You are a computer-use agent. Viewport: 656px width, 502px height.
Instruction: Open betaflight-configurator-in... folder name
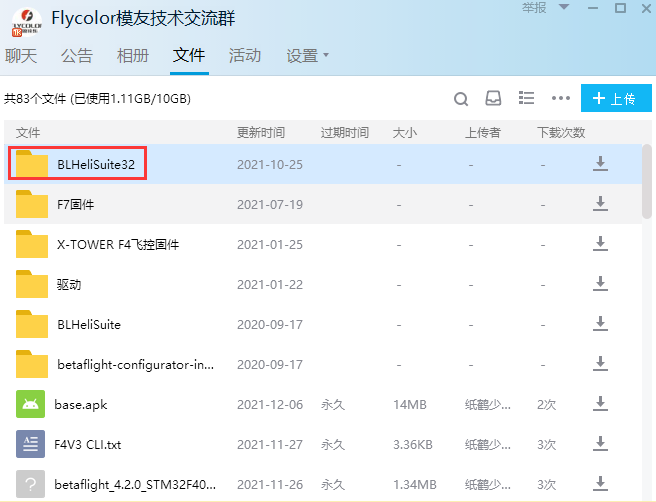click(136, 364)
